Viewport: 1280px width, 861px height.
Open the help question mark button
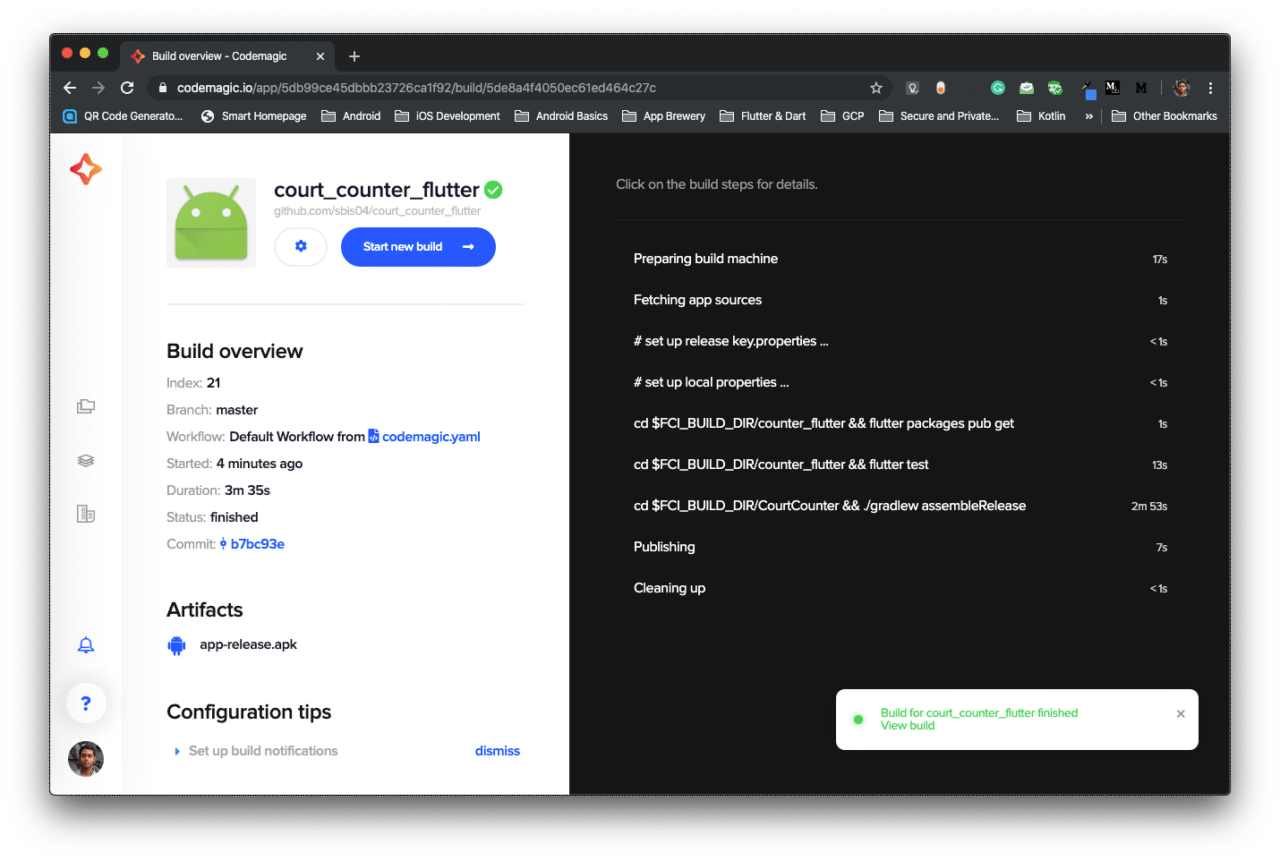pyautogui.click(x=86, y=703)
